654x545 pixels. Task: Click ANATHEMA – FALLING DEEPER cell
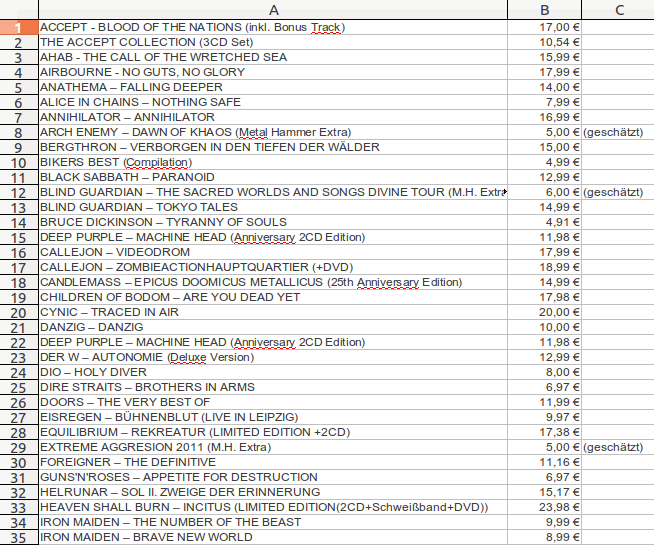click(273, 88)
